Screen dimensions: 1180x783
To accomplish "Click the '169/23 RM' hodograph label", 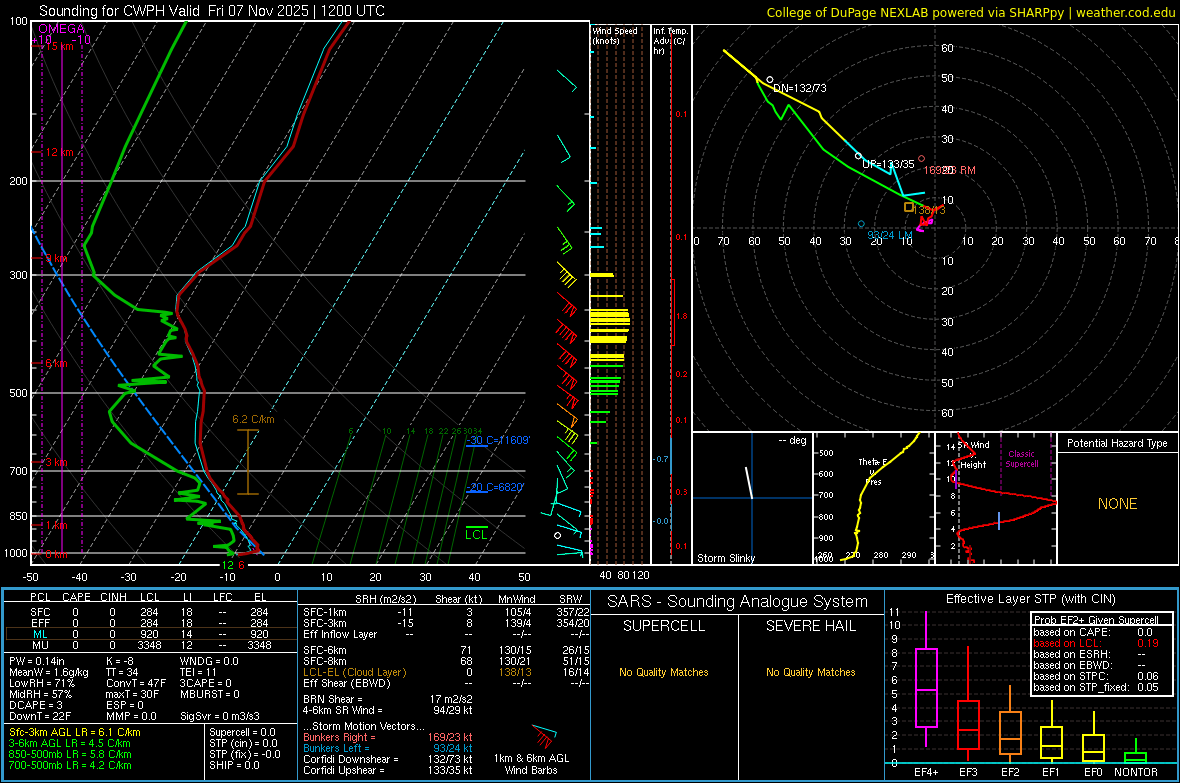I will point(949,170).
